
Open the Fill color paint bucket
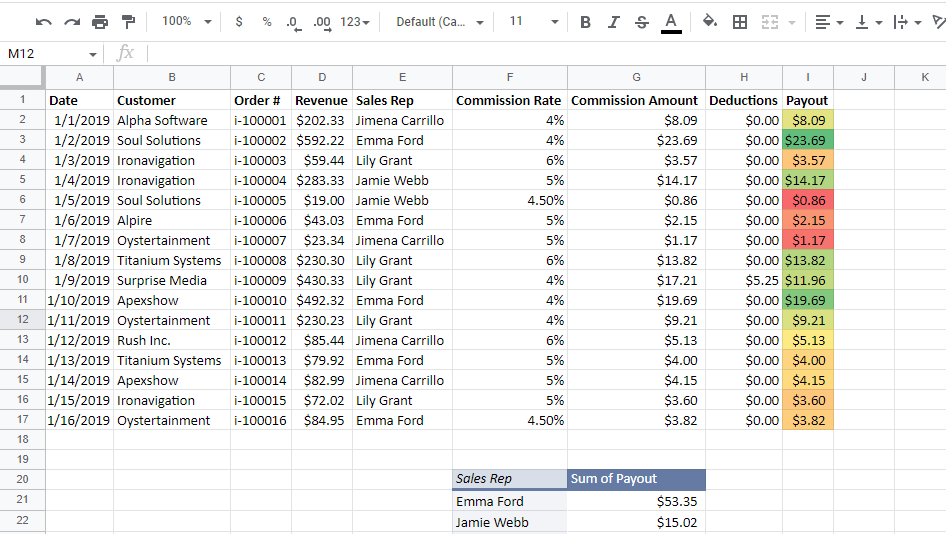[x=710, y=22]
